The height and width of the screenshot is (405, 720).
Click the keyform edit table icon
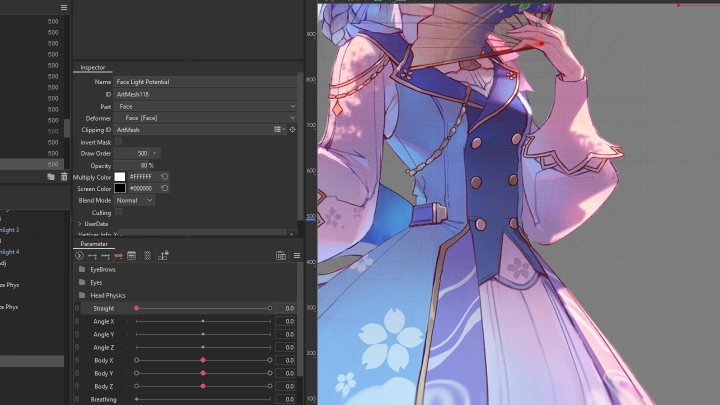pyautogui.click(x=131, y=256)
